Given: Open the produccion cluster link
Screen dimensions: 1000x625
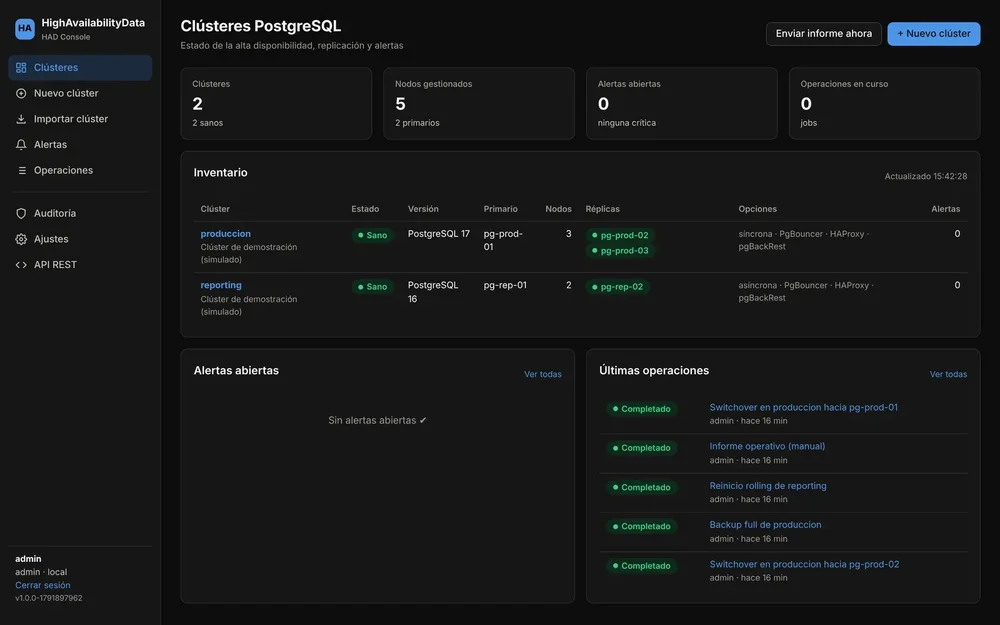Looking at the screenshot, I should point(226,233).
